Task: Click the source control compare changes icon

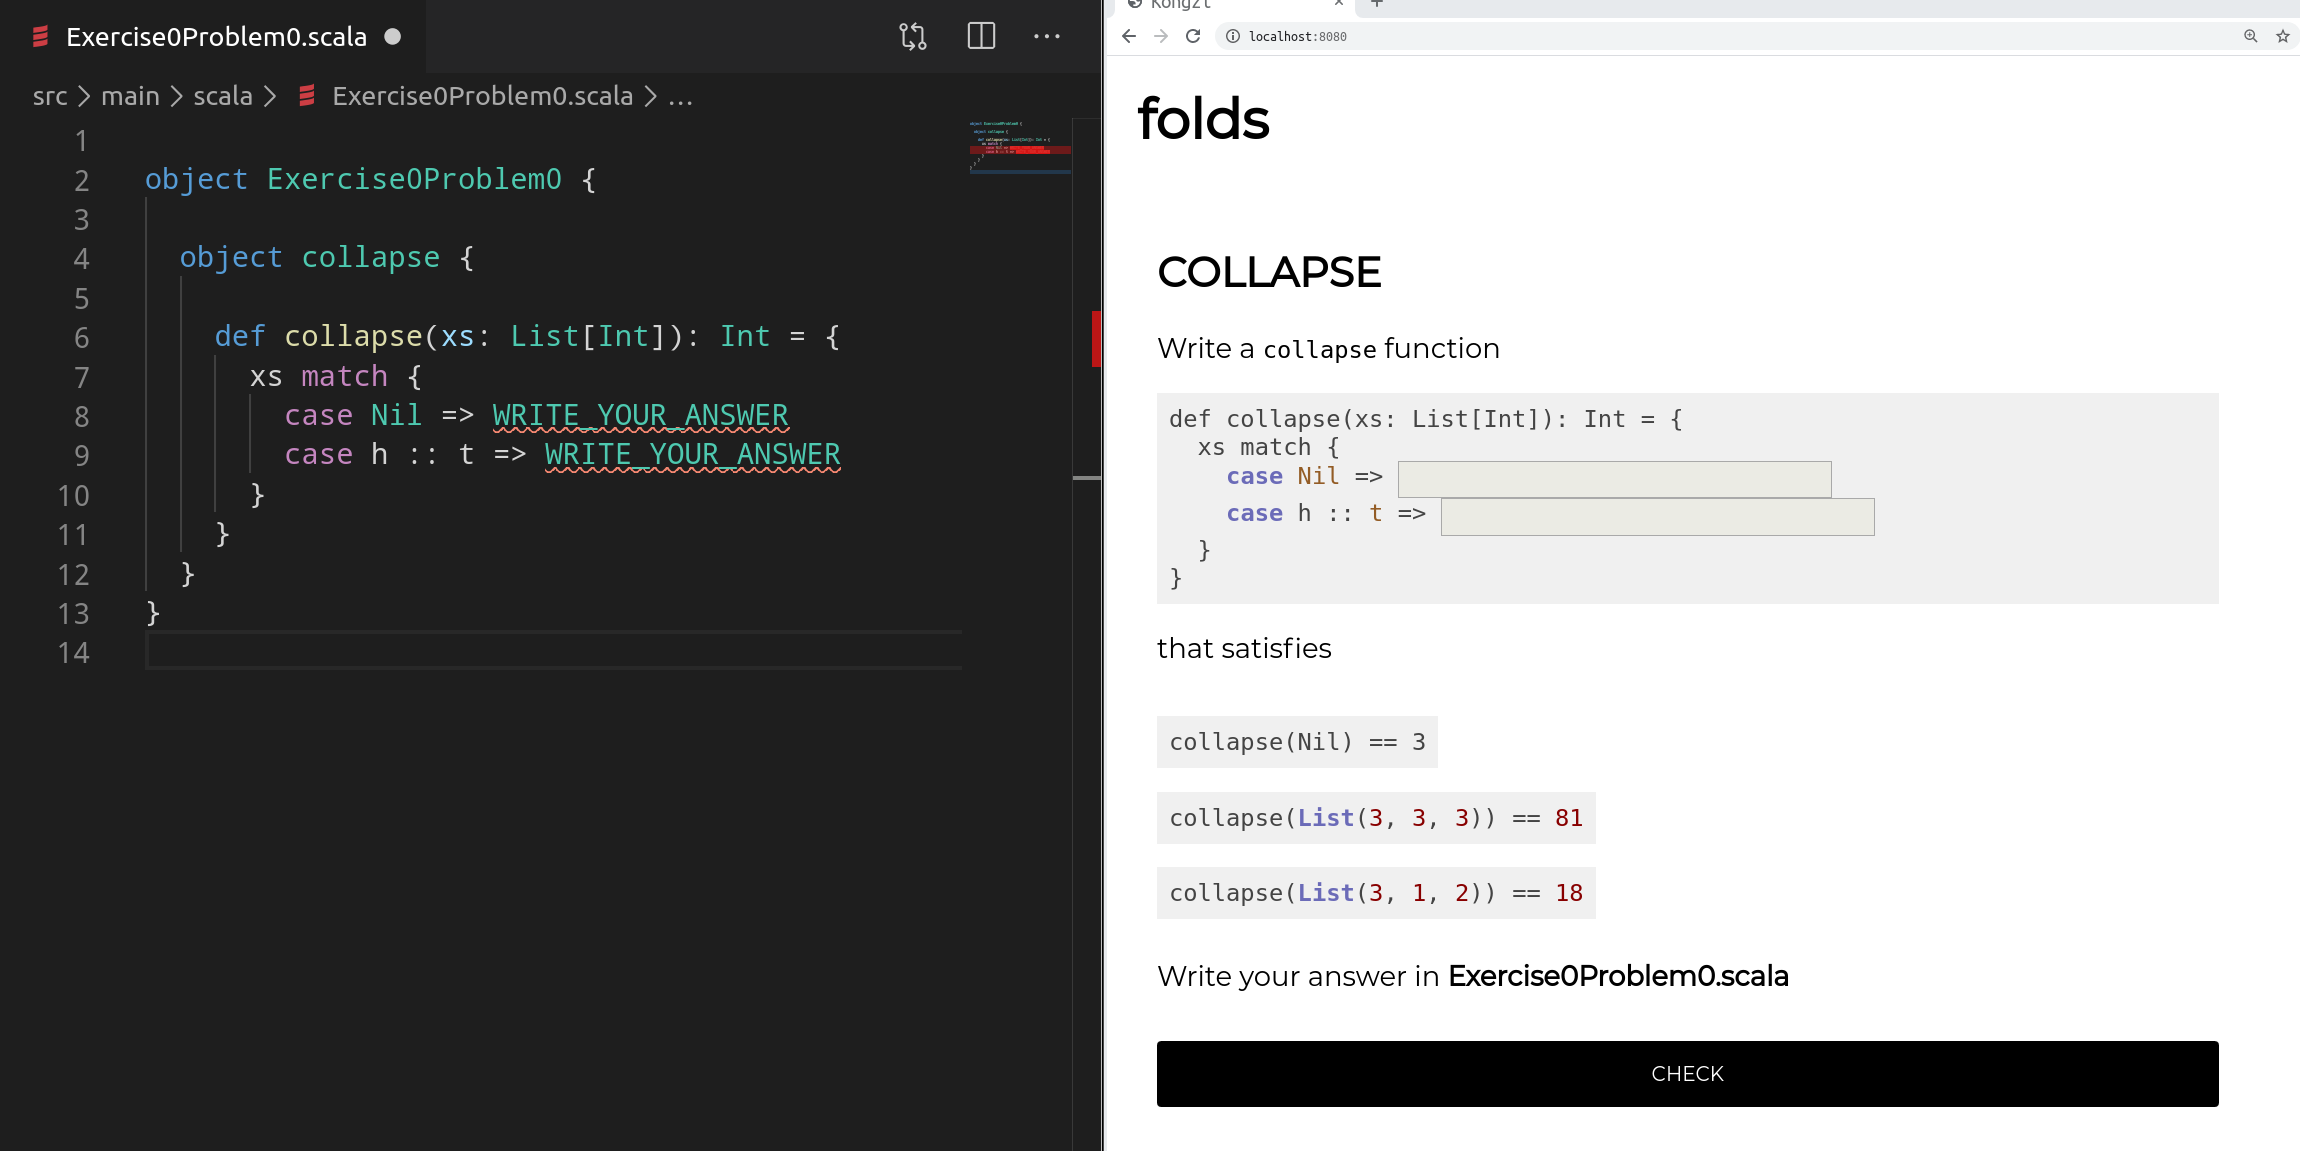Action: (912, 37)
